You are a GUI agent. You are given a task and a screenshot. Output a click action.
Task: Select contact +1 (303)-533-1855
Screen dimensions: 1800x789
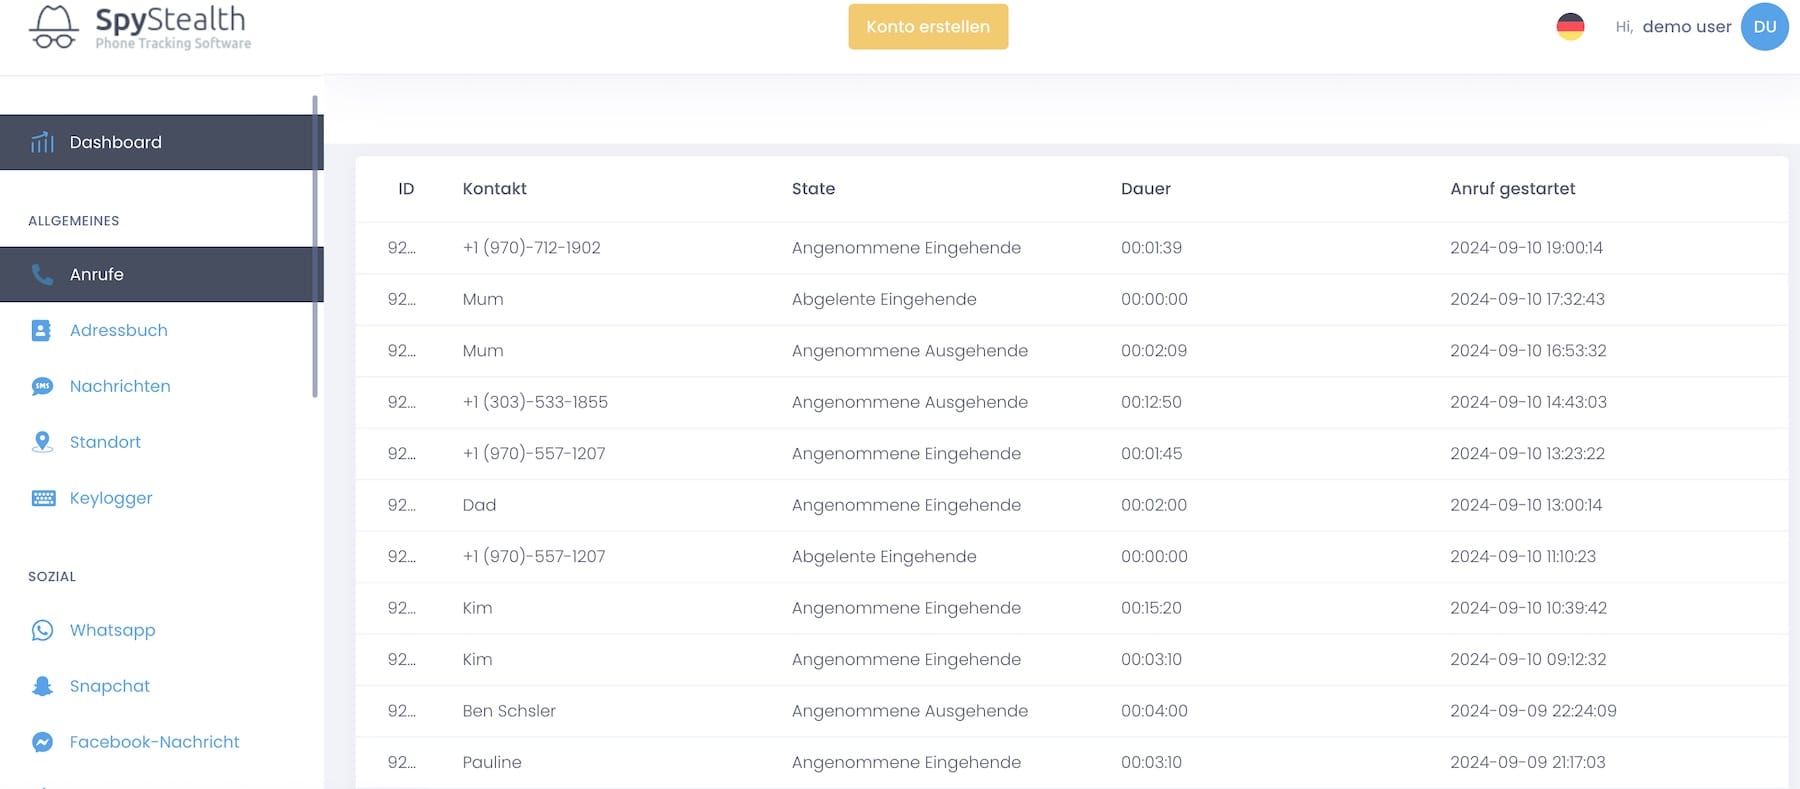click(535, 402)
